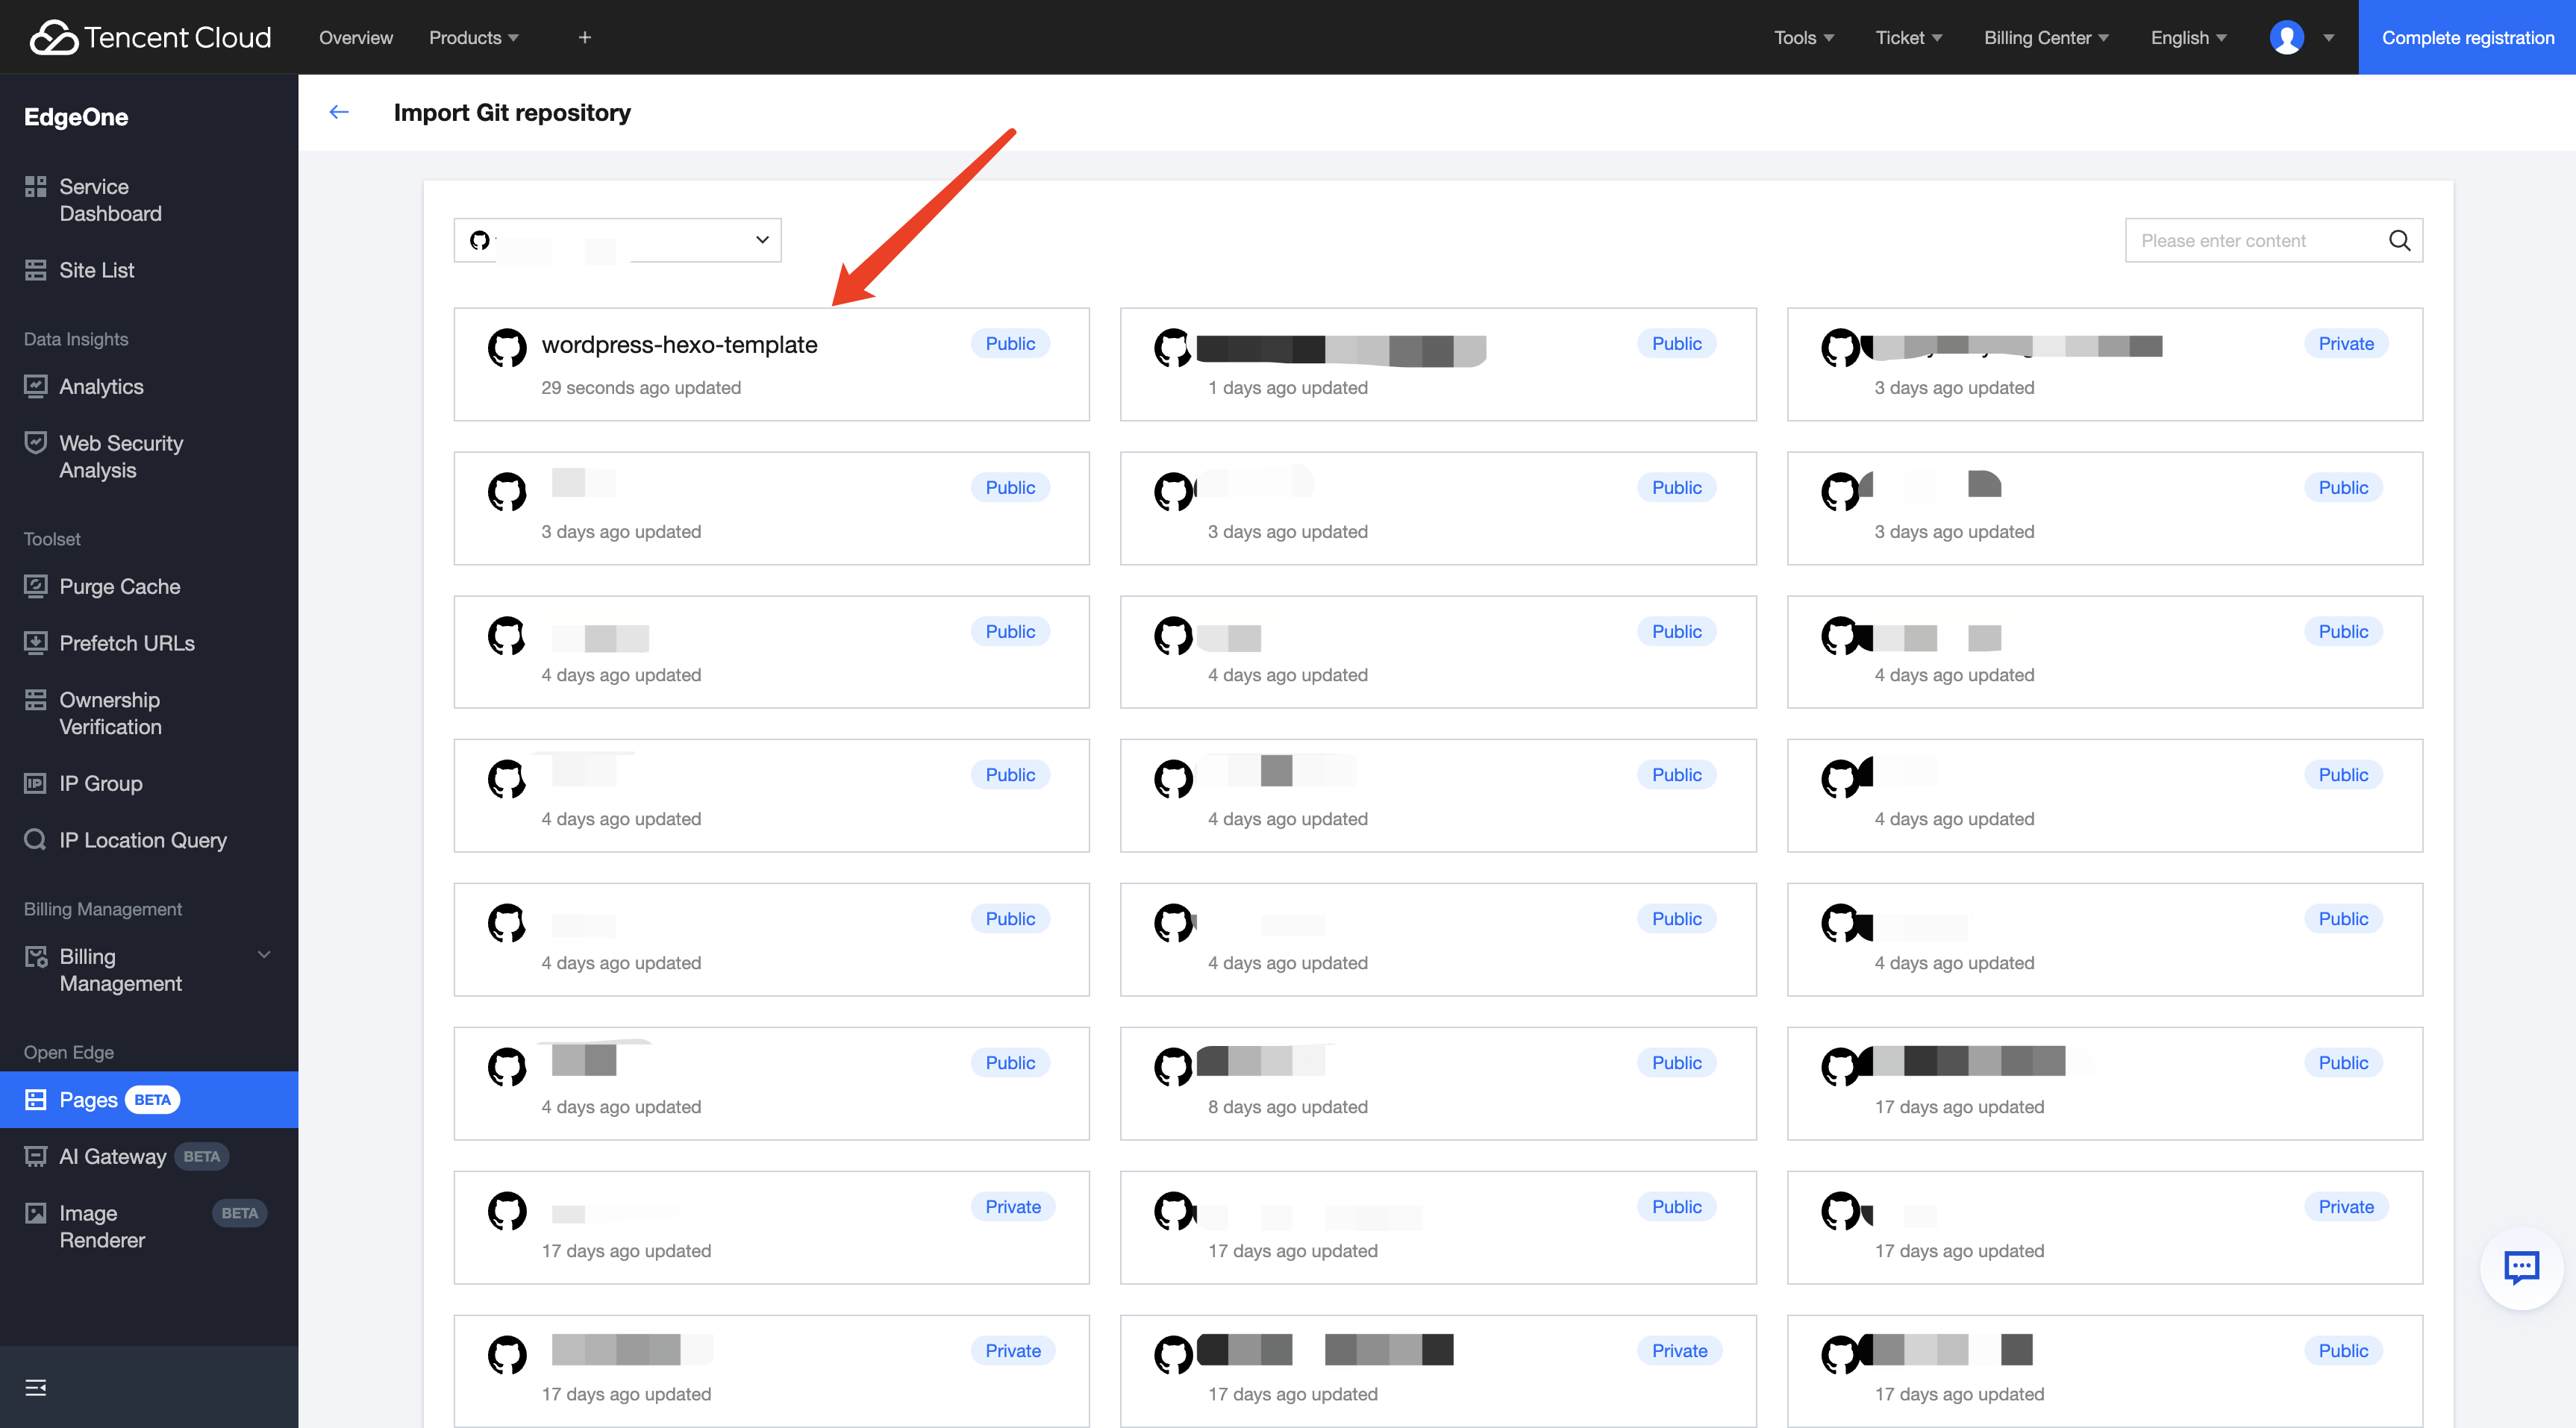This screenshot has width=2576, height=1428.
Task: Open the Overview link in top bar
Action: tap(355, 37)
